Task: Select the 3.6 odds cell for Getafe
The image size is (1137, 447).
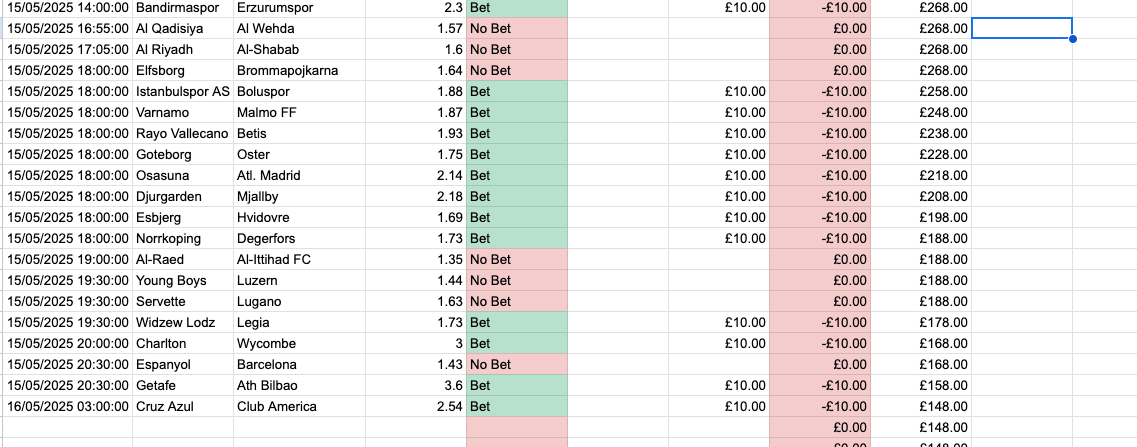Action: tap(416, 385)
